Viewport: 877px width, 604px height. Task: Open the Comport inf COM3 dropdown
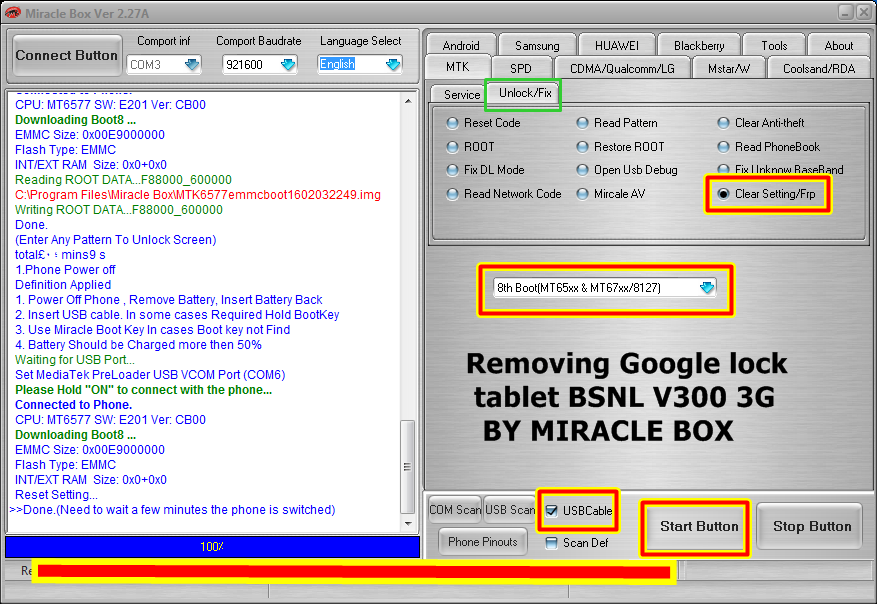click(x=192, y=65)
